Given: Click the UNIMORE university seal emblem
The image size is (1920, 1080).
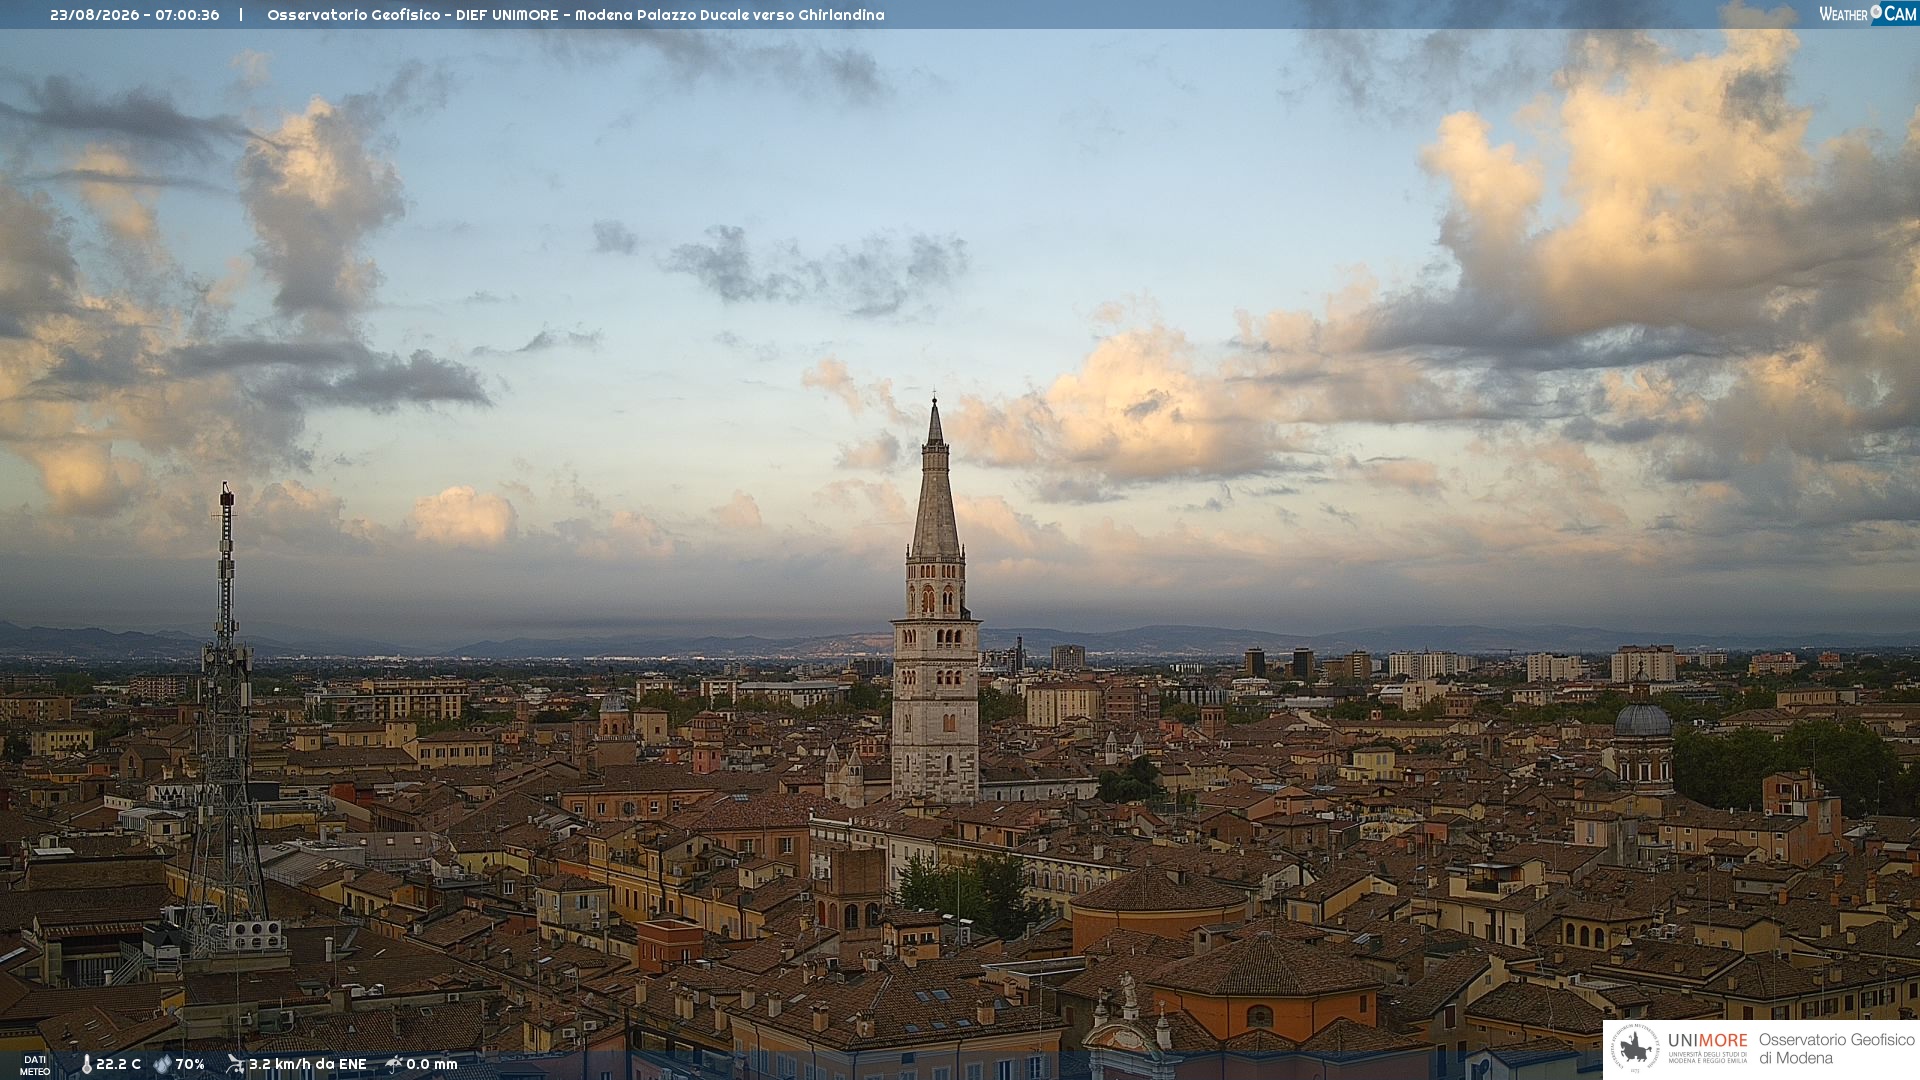Looking at the screenshot, I should 1636,1049.
